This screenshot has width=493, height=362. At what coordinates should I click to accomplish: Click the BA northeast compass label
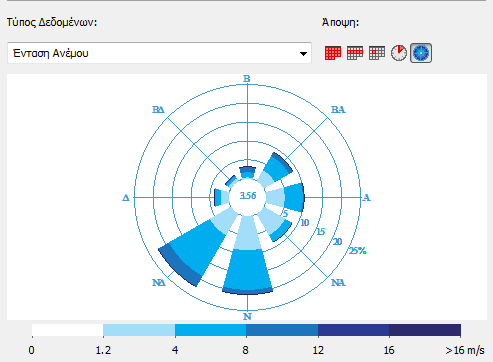click(x=338, y=110)
